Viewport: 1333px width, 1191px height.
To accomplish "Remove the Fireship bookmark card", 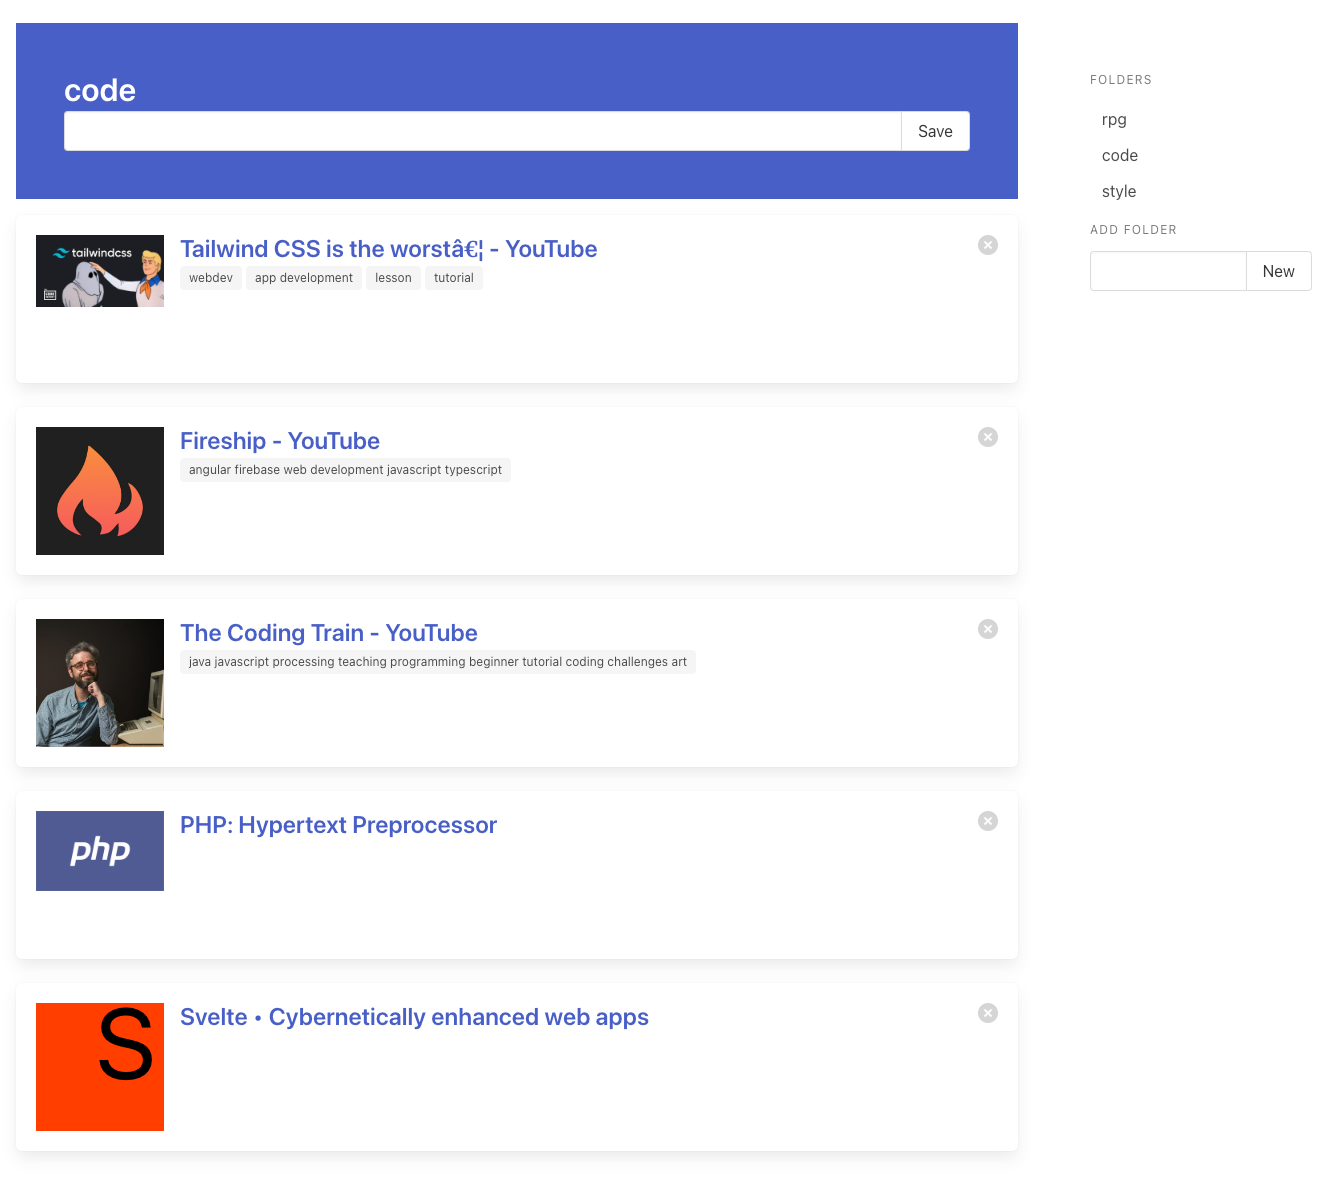I will (988, 437).
